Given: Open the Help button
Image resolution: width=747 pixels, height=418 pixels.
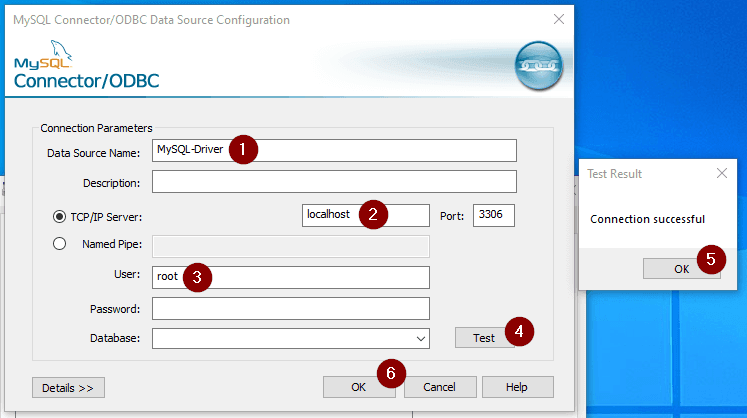Looking at the screenshot, I should pyautogui.click(x=517, y=387).
